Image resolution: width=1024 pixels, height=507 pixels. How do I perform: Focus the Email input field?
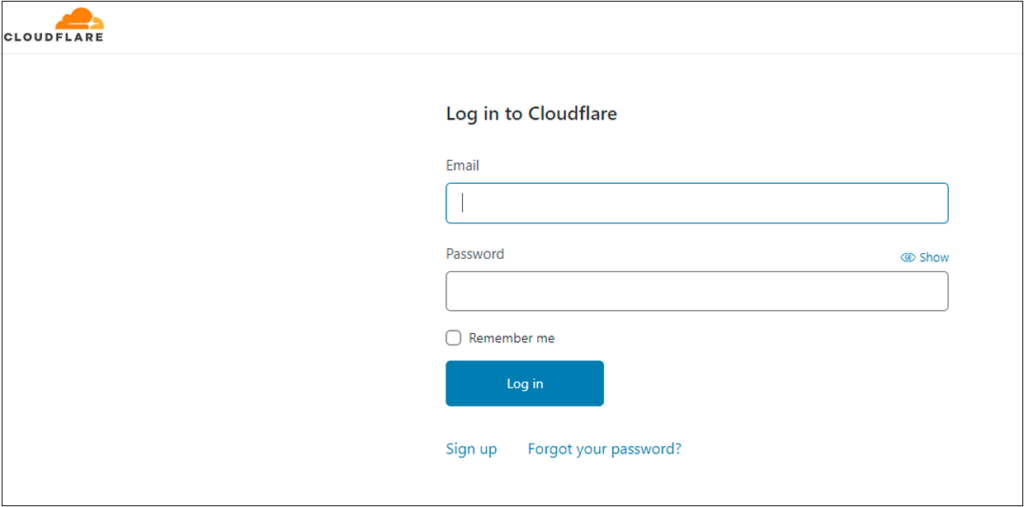click(x=696, y=203)
